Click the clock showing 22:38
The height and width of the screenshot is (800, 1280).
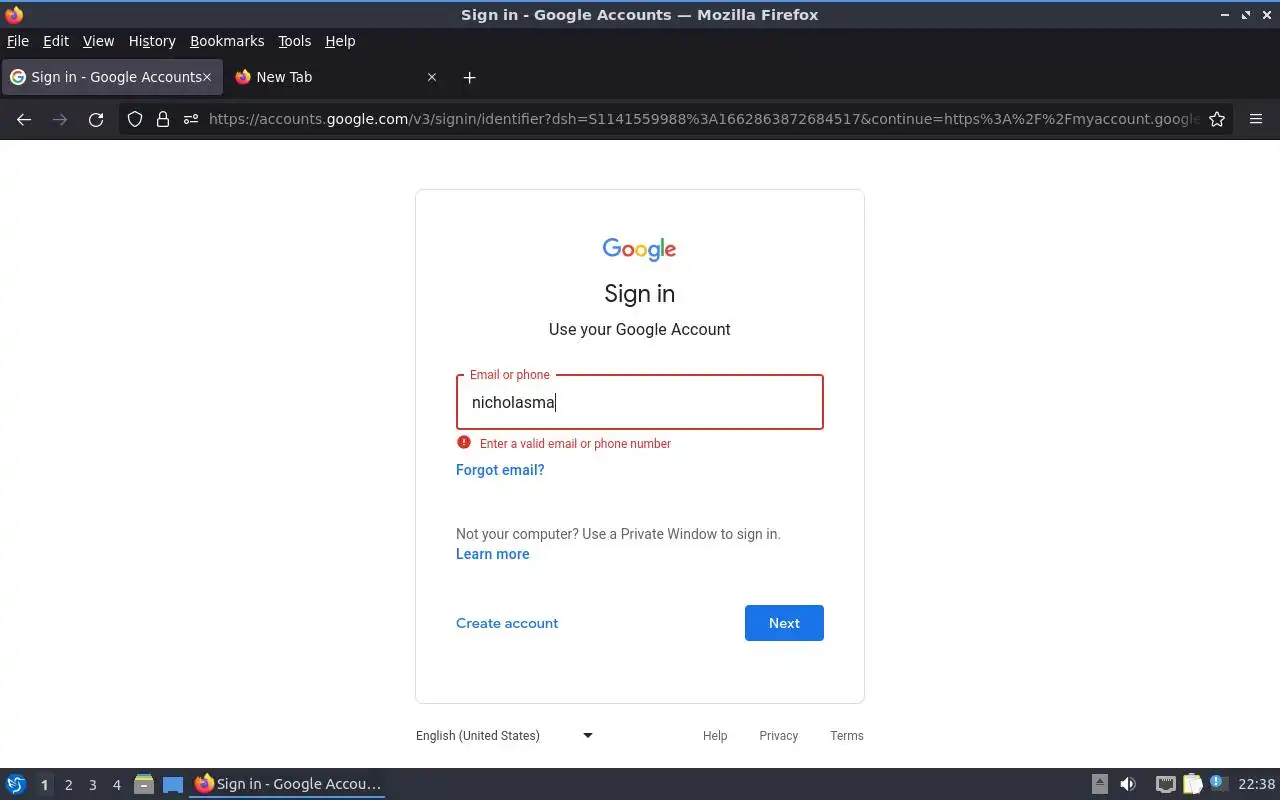coord(1256,784)
